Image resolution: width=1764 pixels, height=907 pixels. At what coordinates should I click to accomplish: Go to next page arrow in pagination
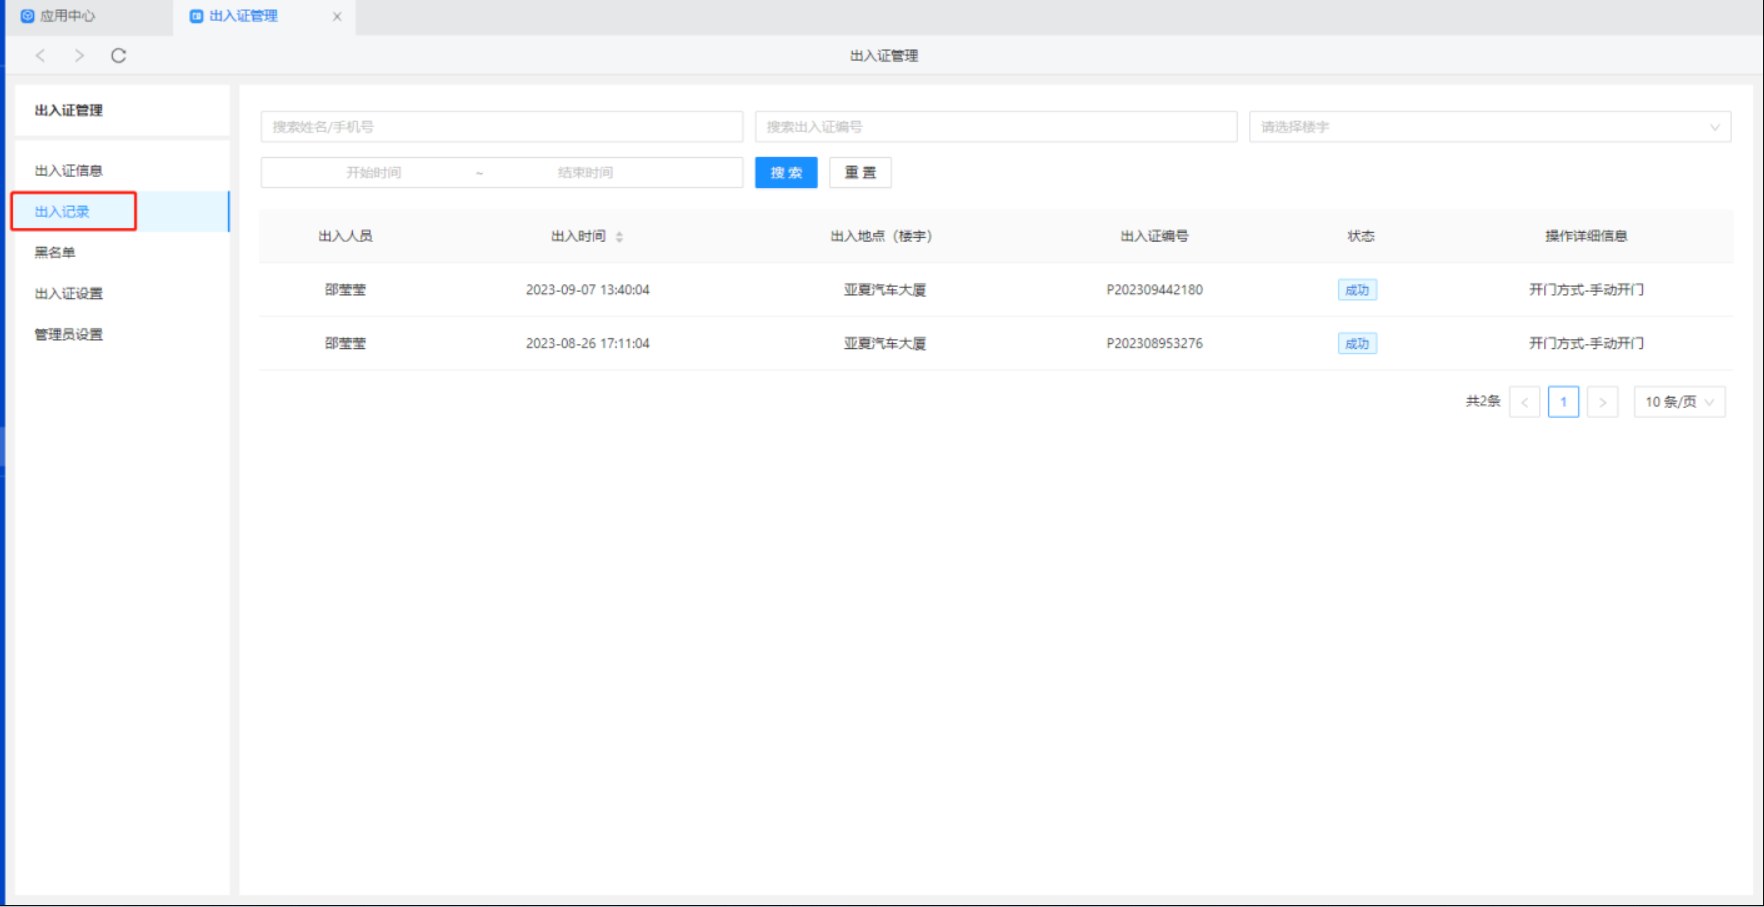pyautogui.click(x=1602, y=402)
